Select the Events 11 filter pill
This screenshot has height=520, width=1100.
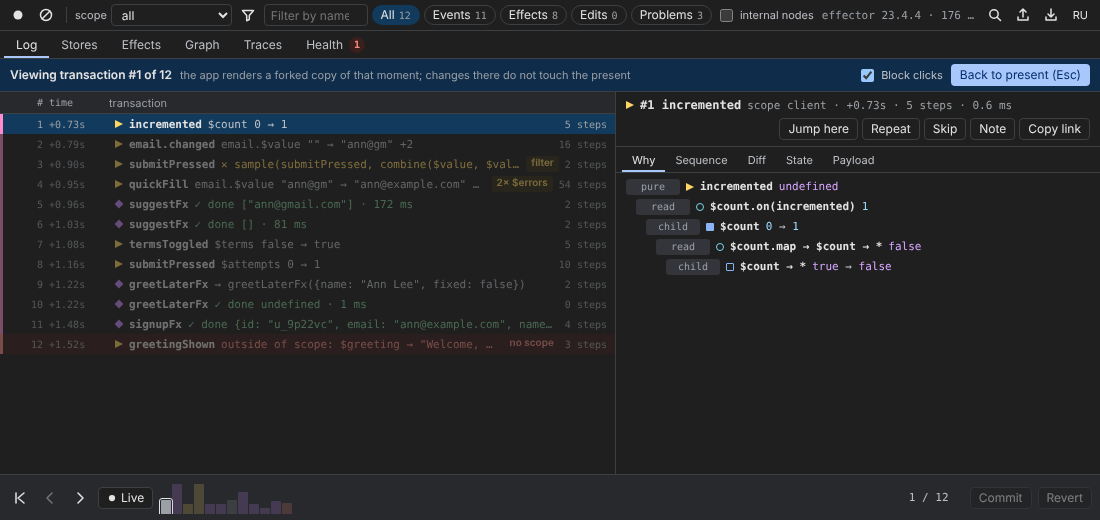tap(460, 15)
